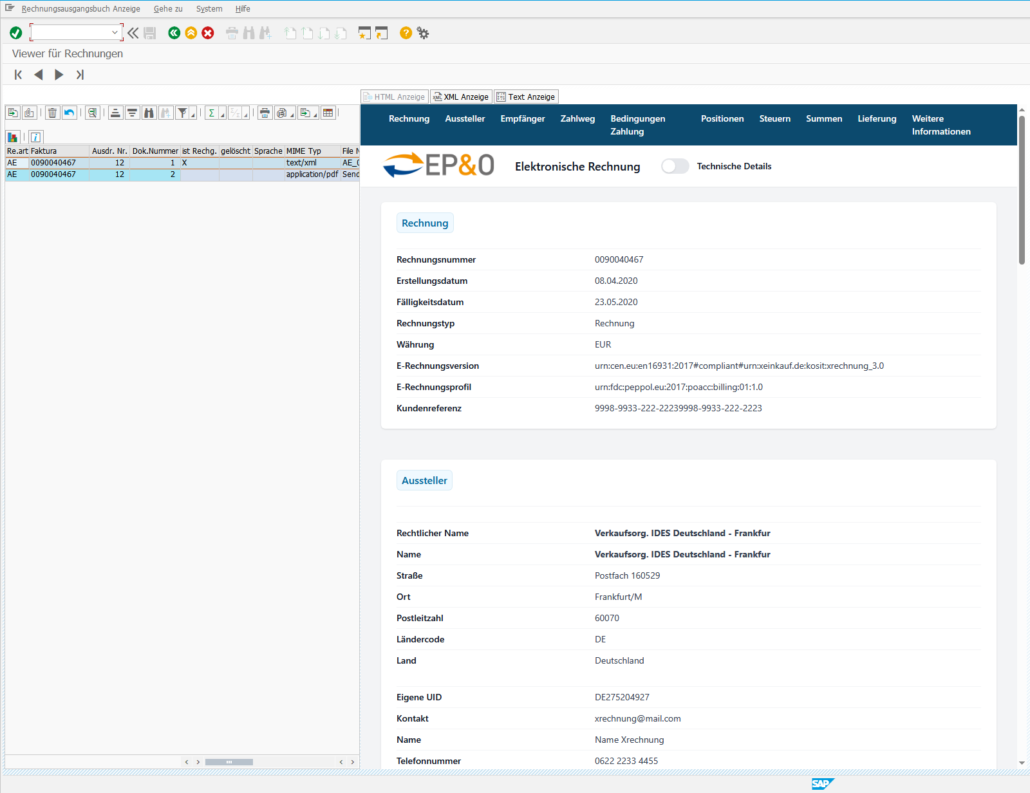The width and height of the screenshot is (1030, 793).
Task: Open help via yellow question mark icon
Action: coord(406,33)
